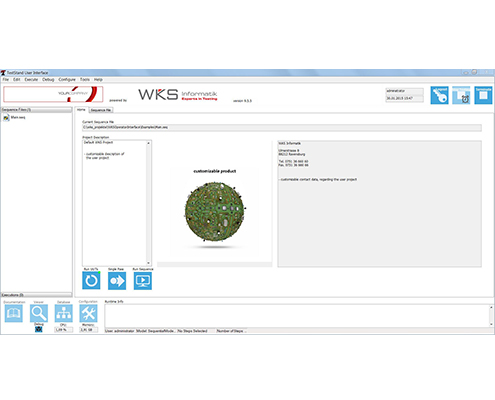
Task: Open the Configure menu
Action: coord(67,80)
